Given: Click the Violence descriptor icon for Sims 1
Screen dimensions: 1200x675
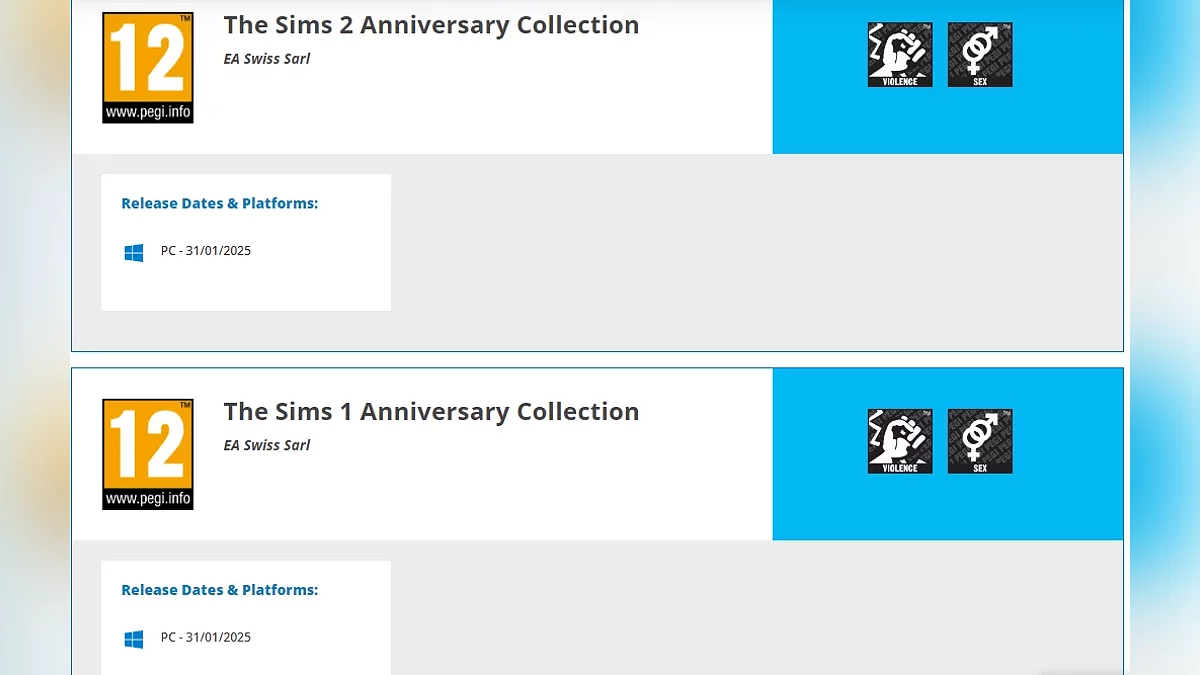Looking at the screenshot, I should [900, 441].
